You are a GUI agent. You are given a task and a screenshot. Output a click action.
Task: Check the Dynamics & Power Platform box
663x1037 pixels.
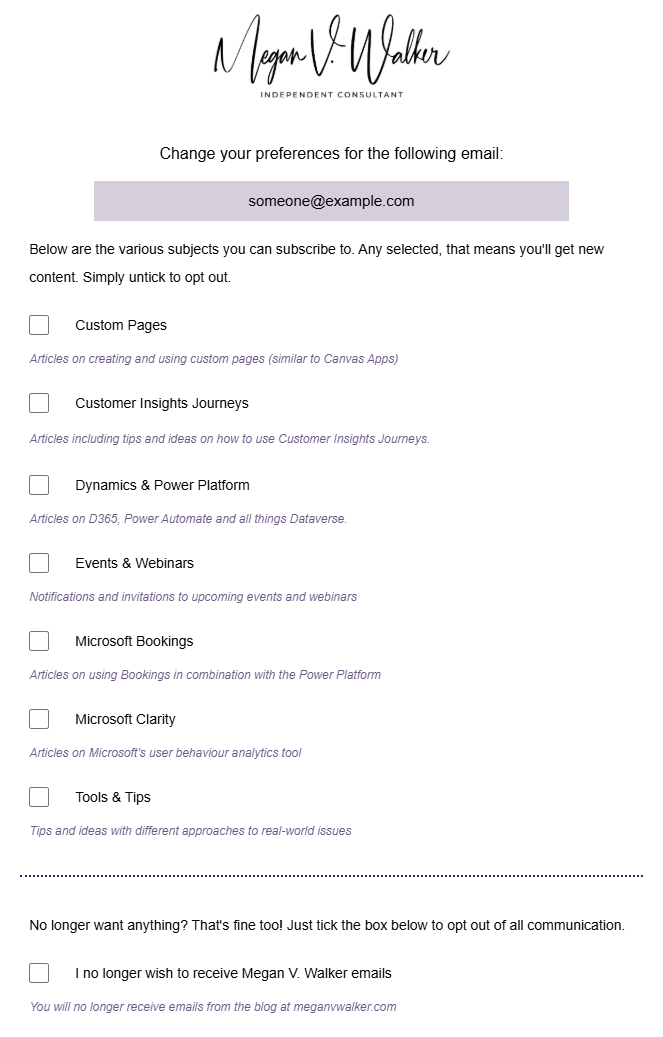(x=39, y=485)
